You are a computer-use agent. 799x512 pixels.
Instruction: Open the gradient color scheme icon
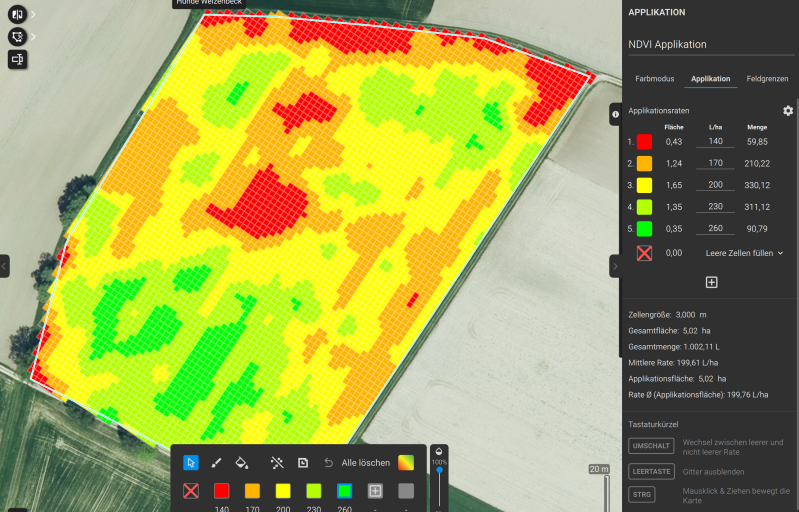[x=406, y=463]
